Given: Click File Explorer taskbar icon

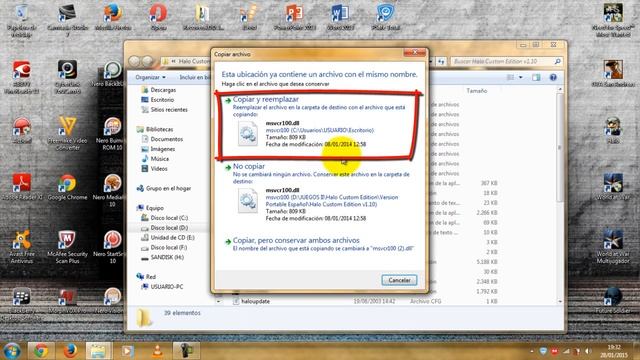Looking at the screenshot, I should point(98,351).
